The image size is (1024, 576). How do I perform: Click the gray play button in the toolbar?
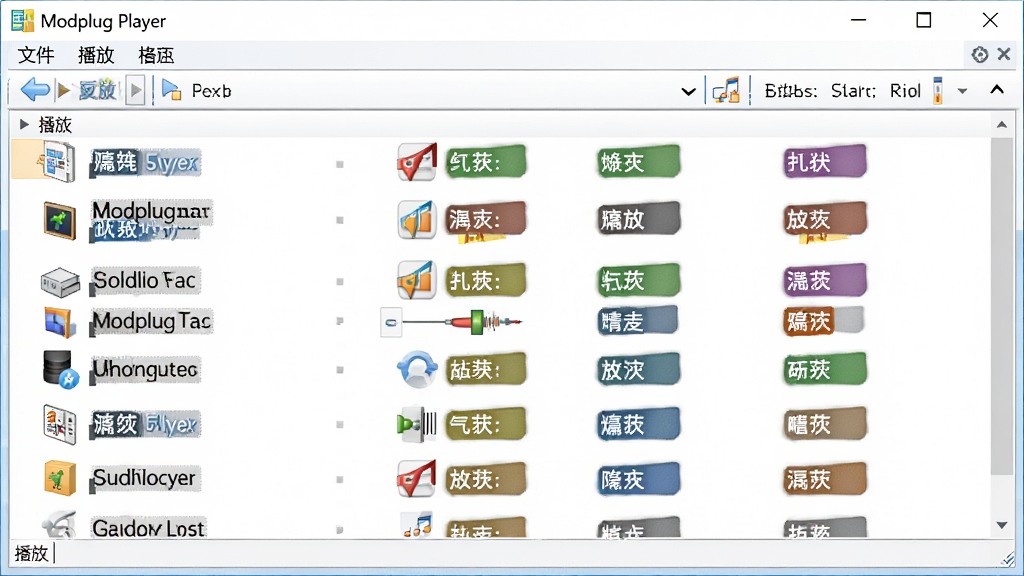click(x=135, y=90)
